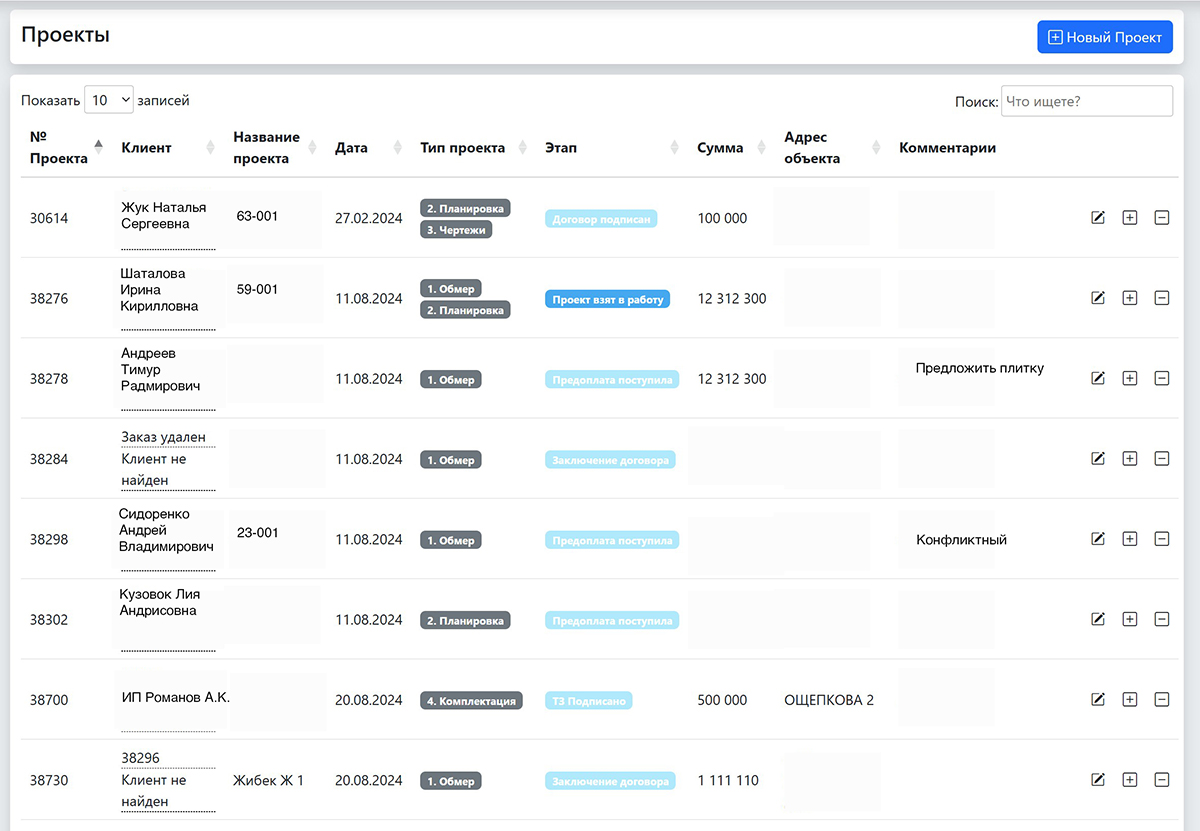The height and width of the screenshot is (831, 1200).
Task: Click minus icon in project 38302 row
Action: tap(1161, 619)
